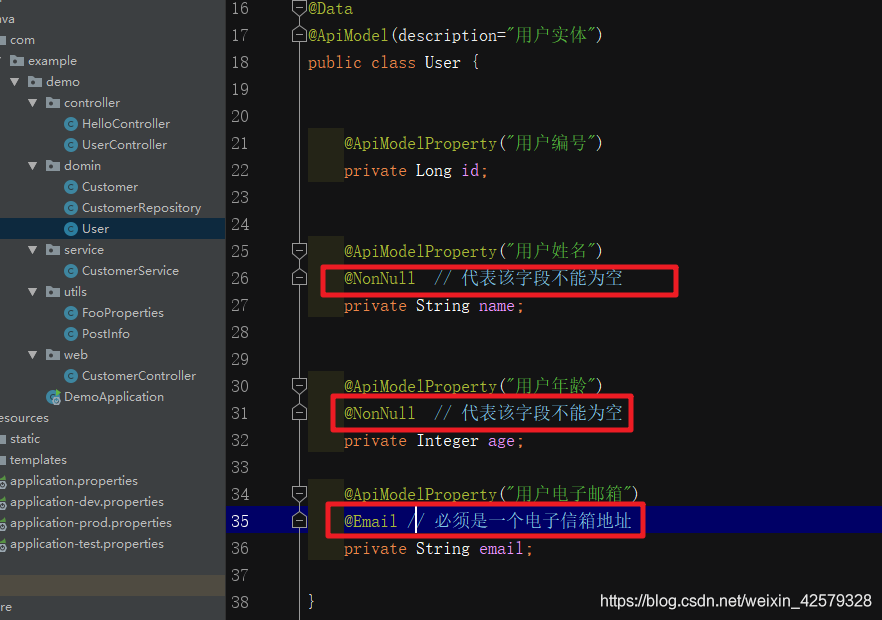Click the 'User' class name on line 18

coord(442,62)
